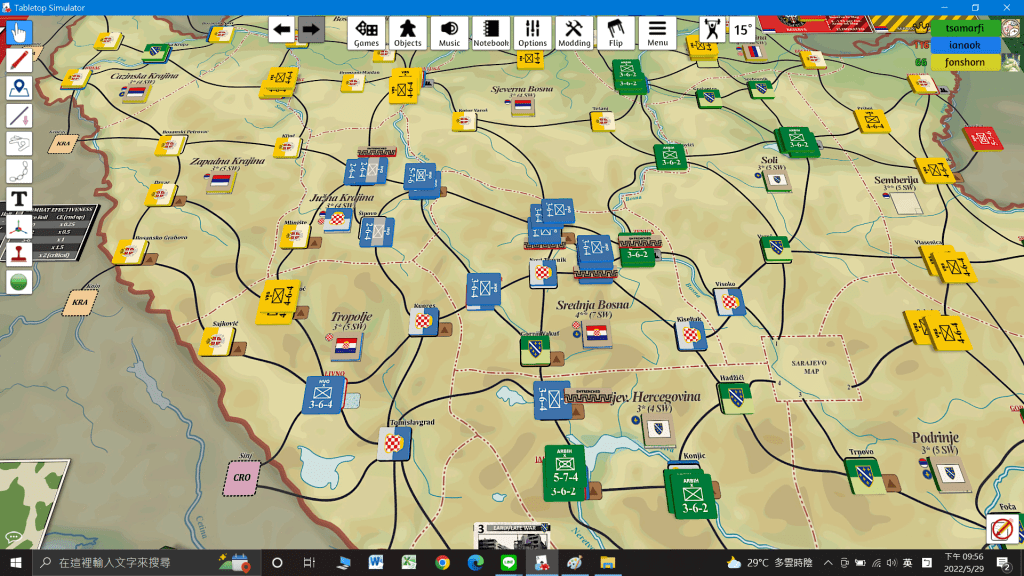Select the Grab hand tool
The width and height of the screenshot is (1024, 576).
19,32
